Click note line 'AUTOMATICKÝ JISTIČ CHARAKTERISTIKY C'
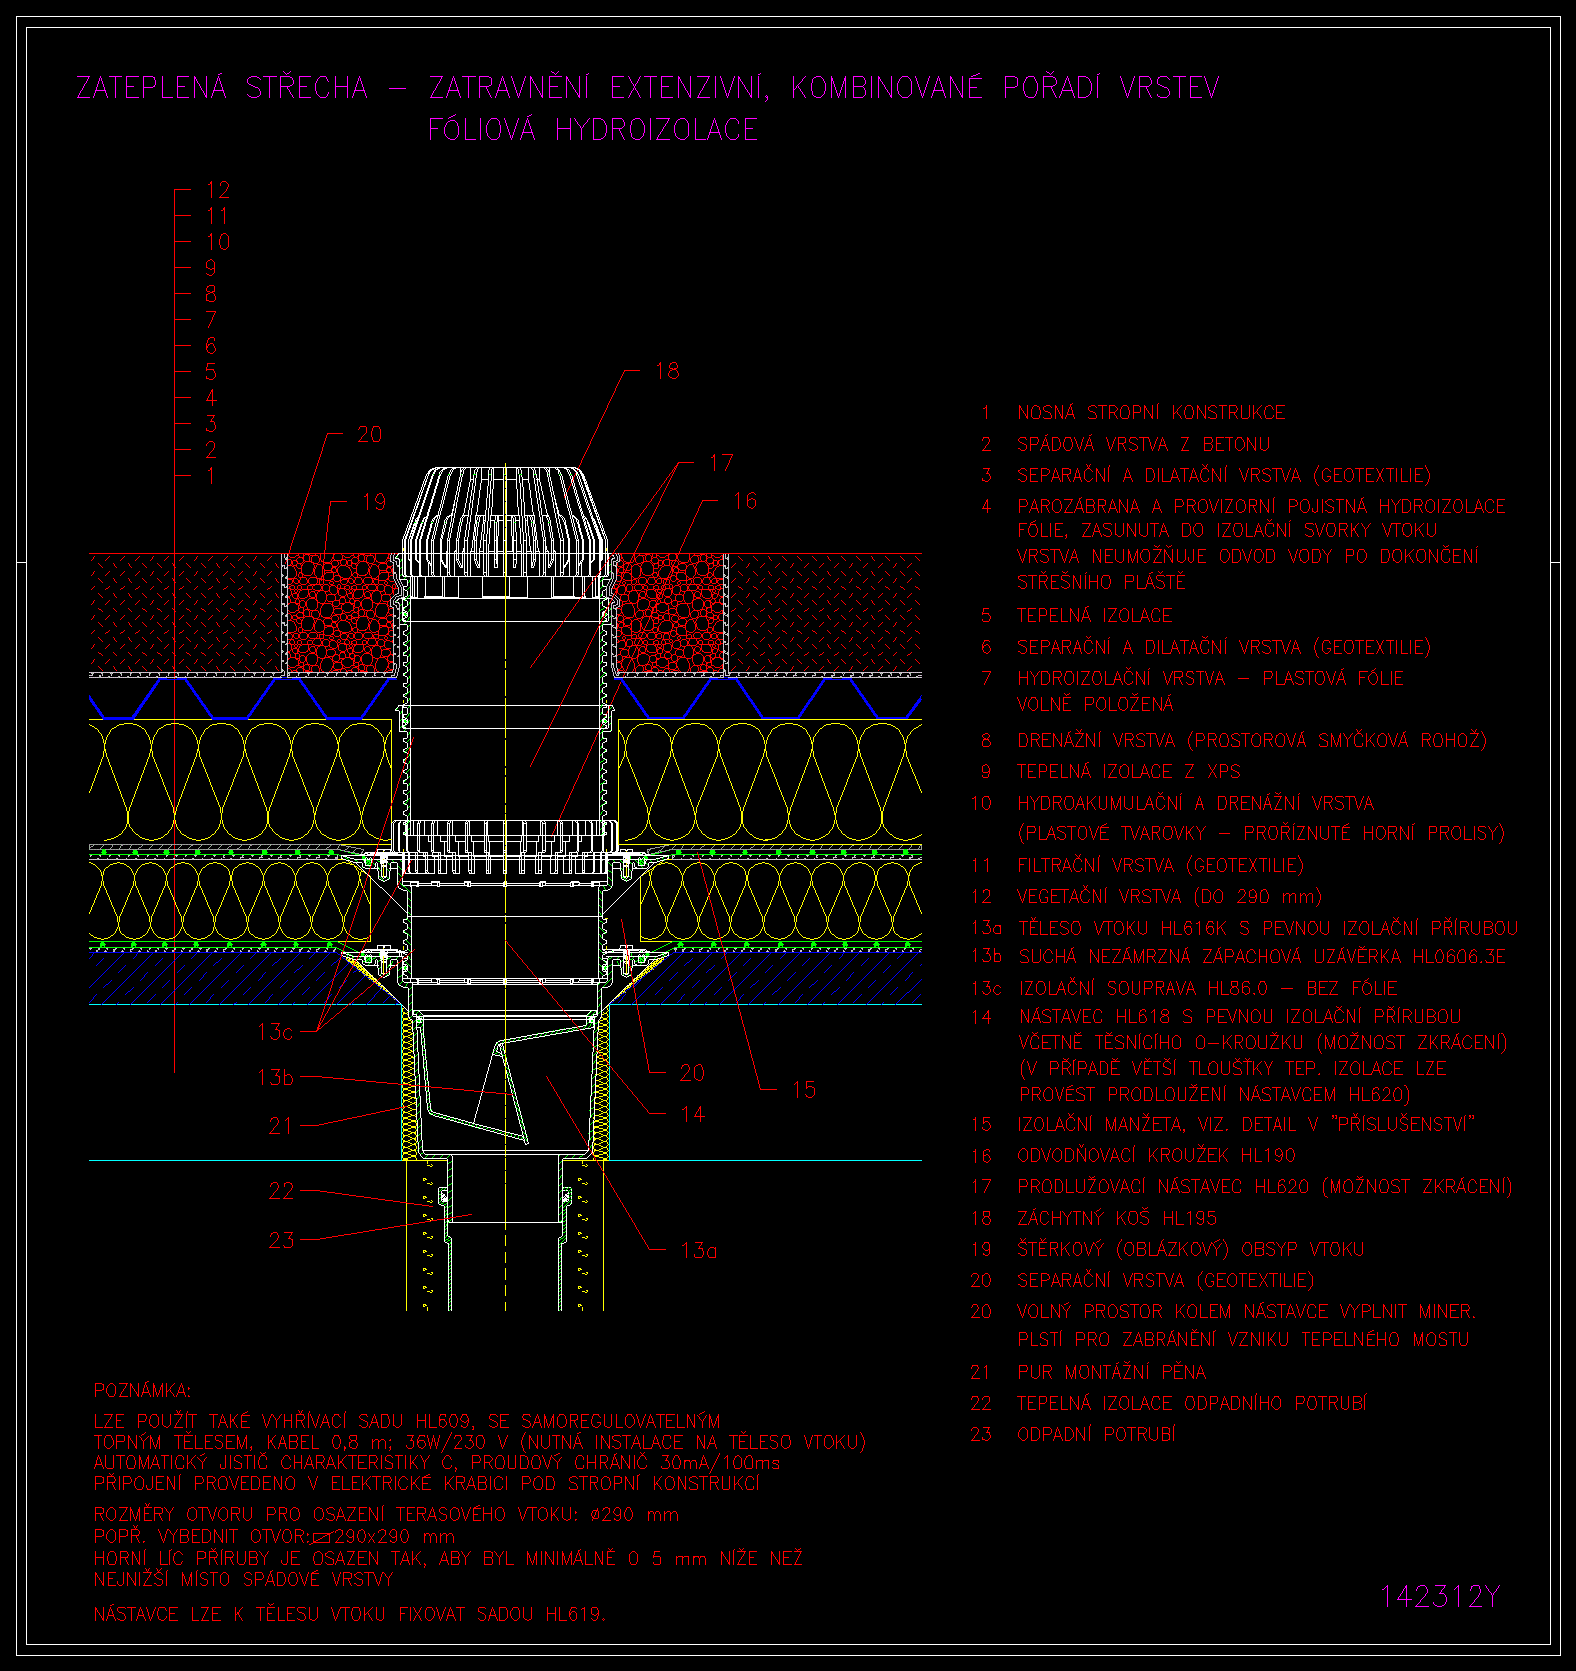 tap(437, 1463)
